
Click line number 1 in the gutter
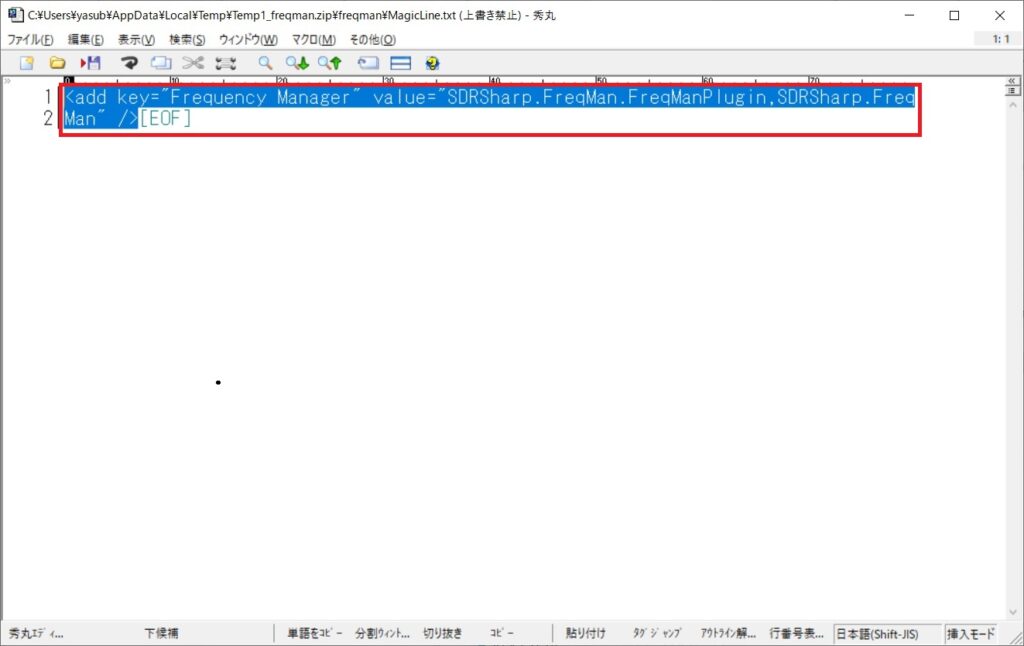pos(48,97)
